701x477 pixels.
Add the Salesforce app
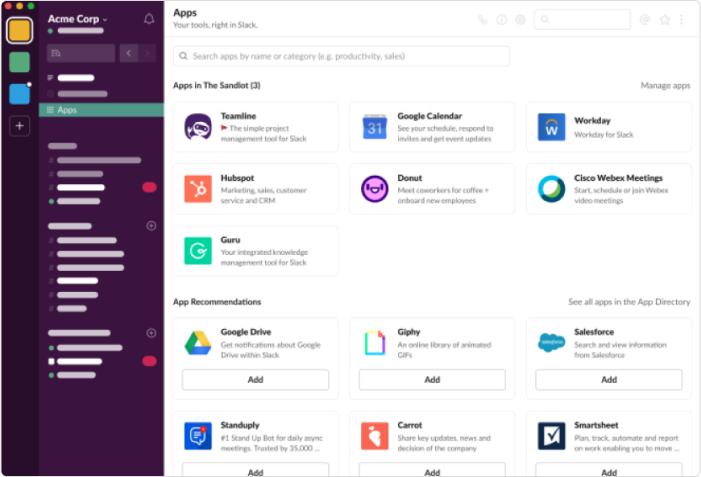(609, 380)
